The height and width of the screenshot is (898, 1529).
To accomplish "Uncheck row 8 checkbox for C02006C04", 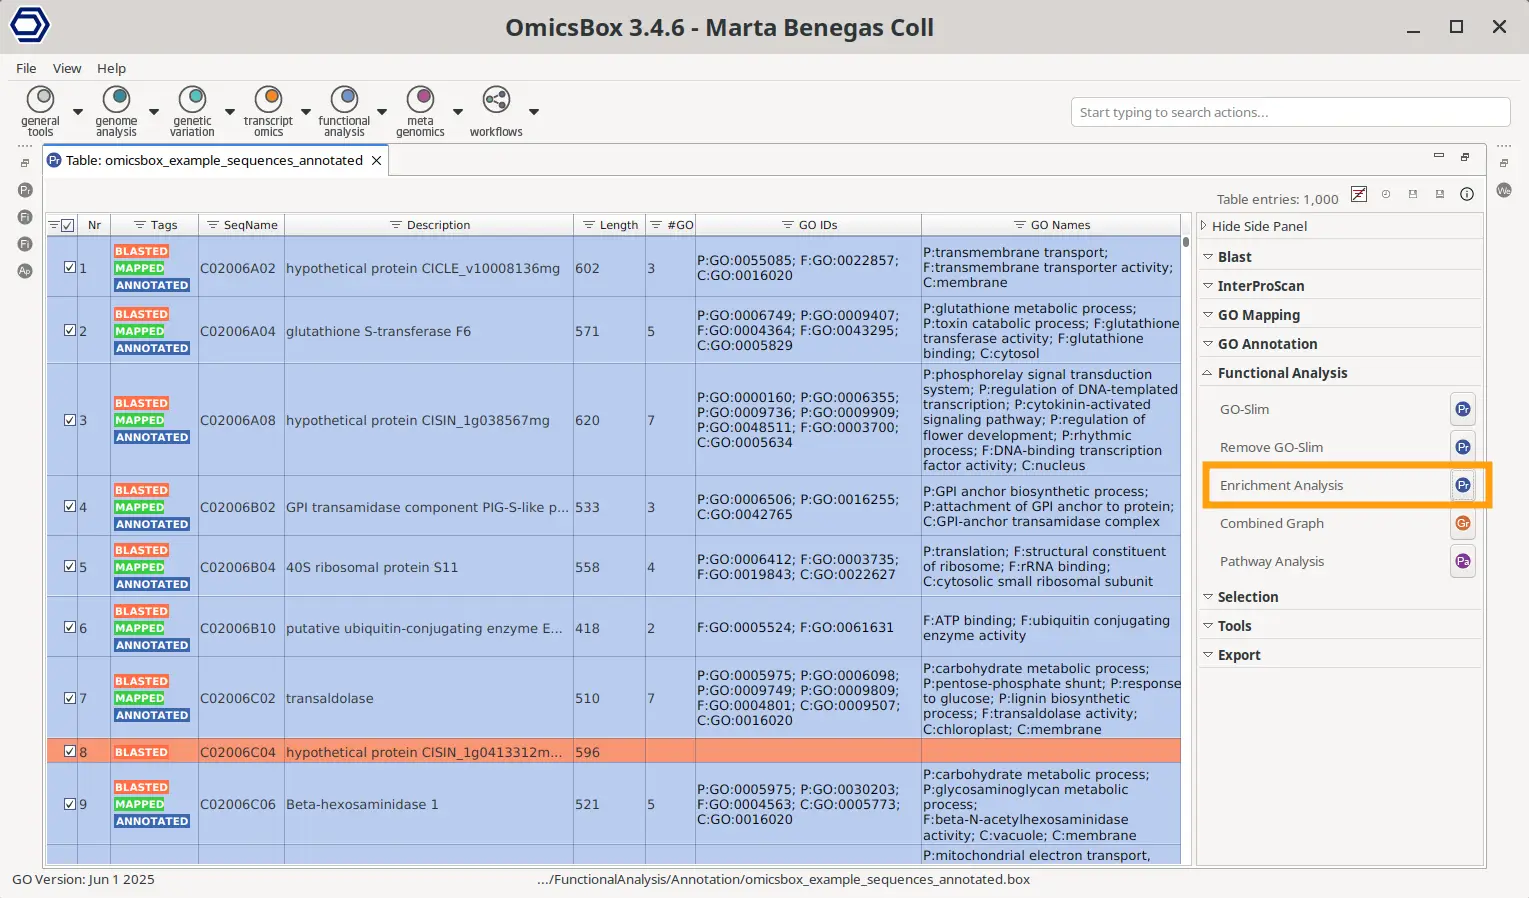I will click(x=70, y=751).
